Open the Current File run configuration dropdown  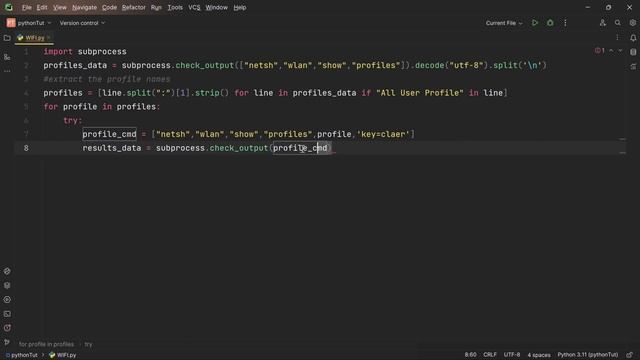(x=504, y=23)
